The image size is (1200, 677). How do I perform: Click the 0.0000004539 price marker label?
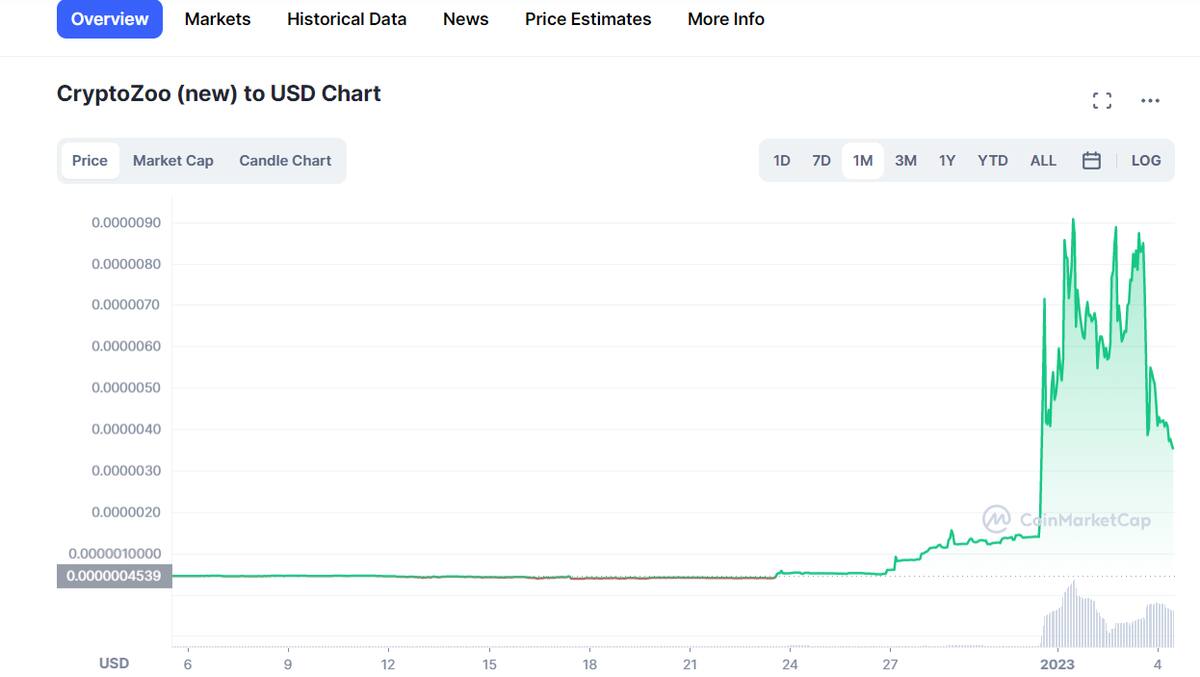click(115, 576)
